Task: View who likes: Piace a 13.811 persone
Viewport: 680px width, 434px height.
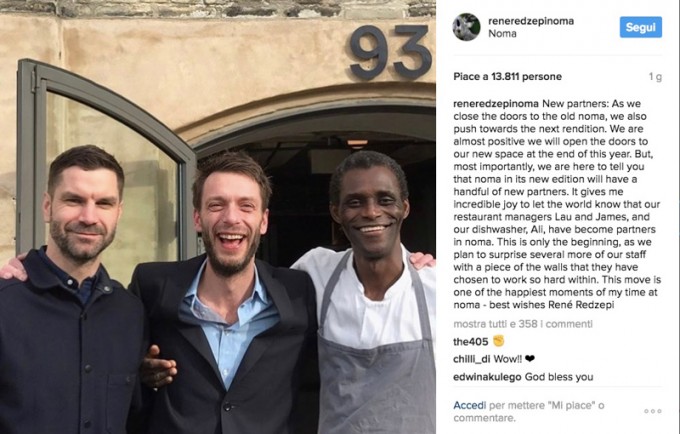Action: [507, 77]
